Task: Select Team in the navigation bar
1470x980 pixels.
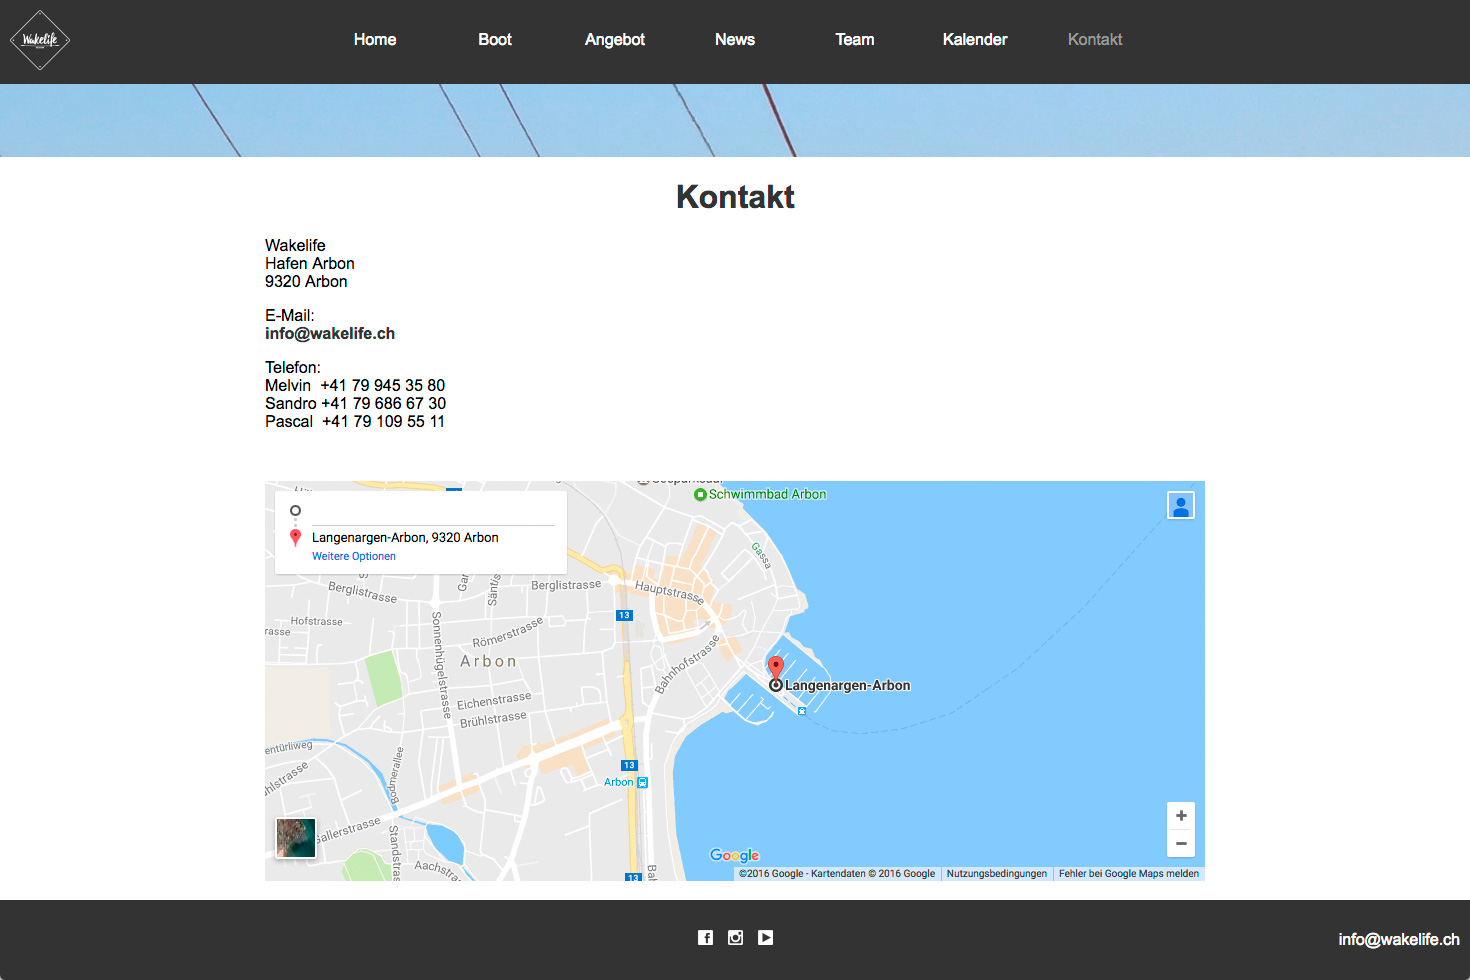Action: point(854,40)
